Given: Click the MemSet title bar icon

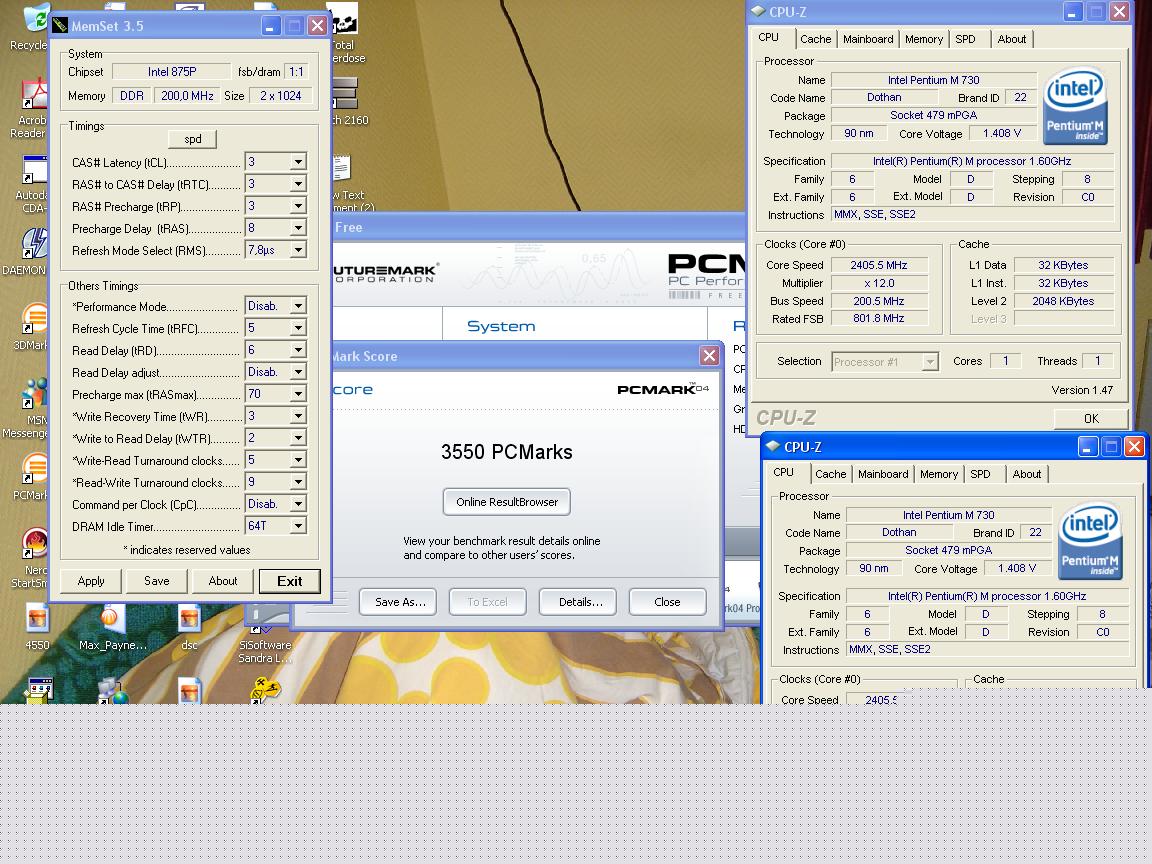Looking at the screenshot, I should (x=60, y=26).
